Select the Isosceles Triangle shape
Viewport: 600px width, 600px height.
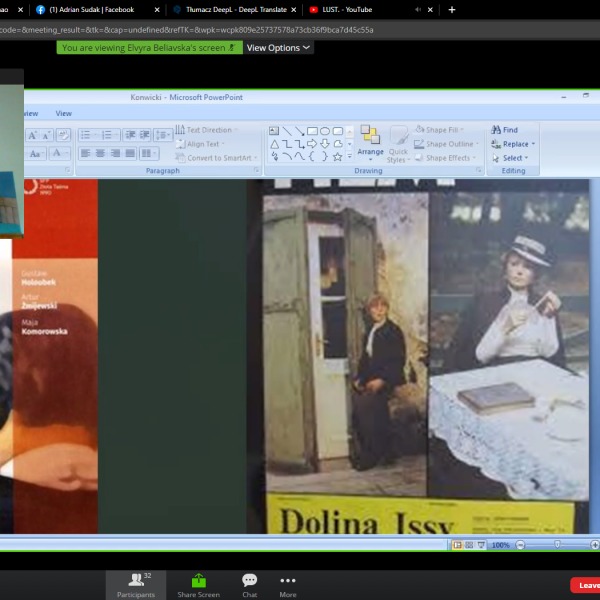tap(274, 144)
